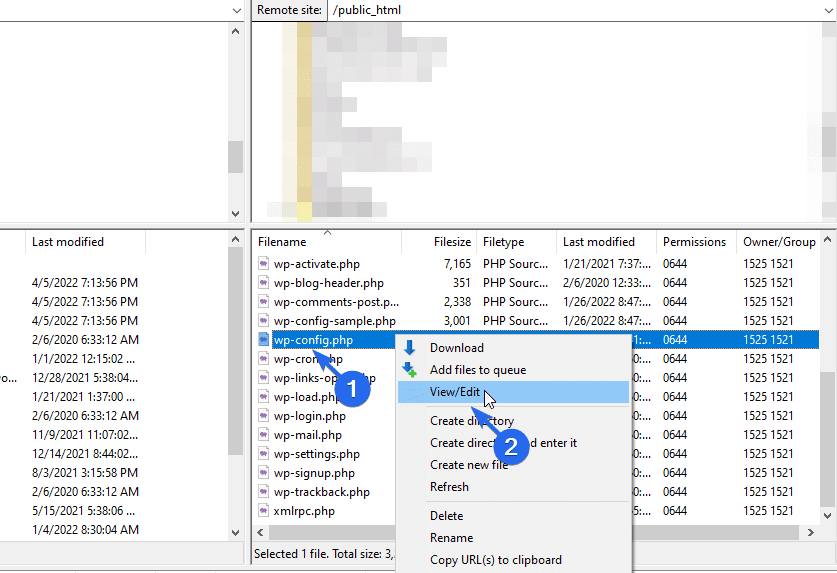Image resolution: width=837 pixels, height=573 pixels.
Task: Click the 2,338 filesize value
Action: point(457,302)
